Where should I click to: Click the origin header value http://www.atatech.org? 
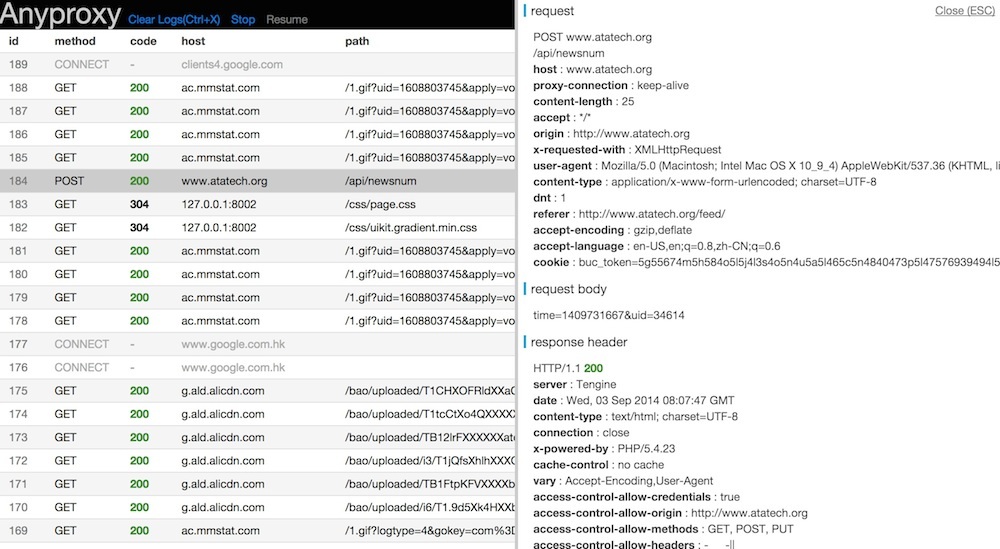[x=631, y=134]
